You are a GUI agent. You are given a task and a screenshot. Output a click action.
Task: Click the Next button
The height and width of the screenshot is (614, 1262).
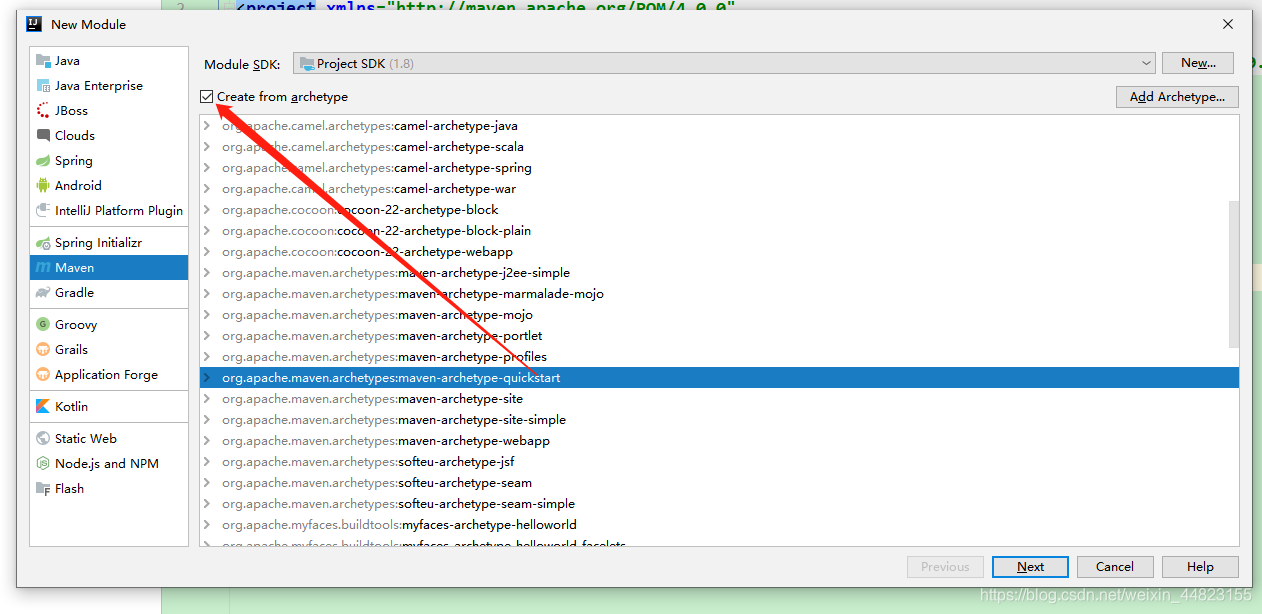coord(1030,567)
